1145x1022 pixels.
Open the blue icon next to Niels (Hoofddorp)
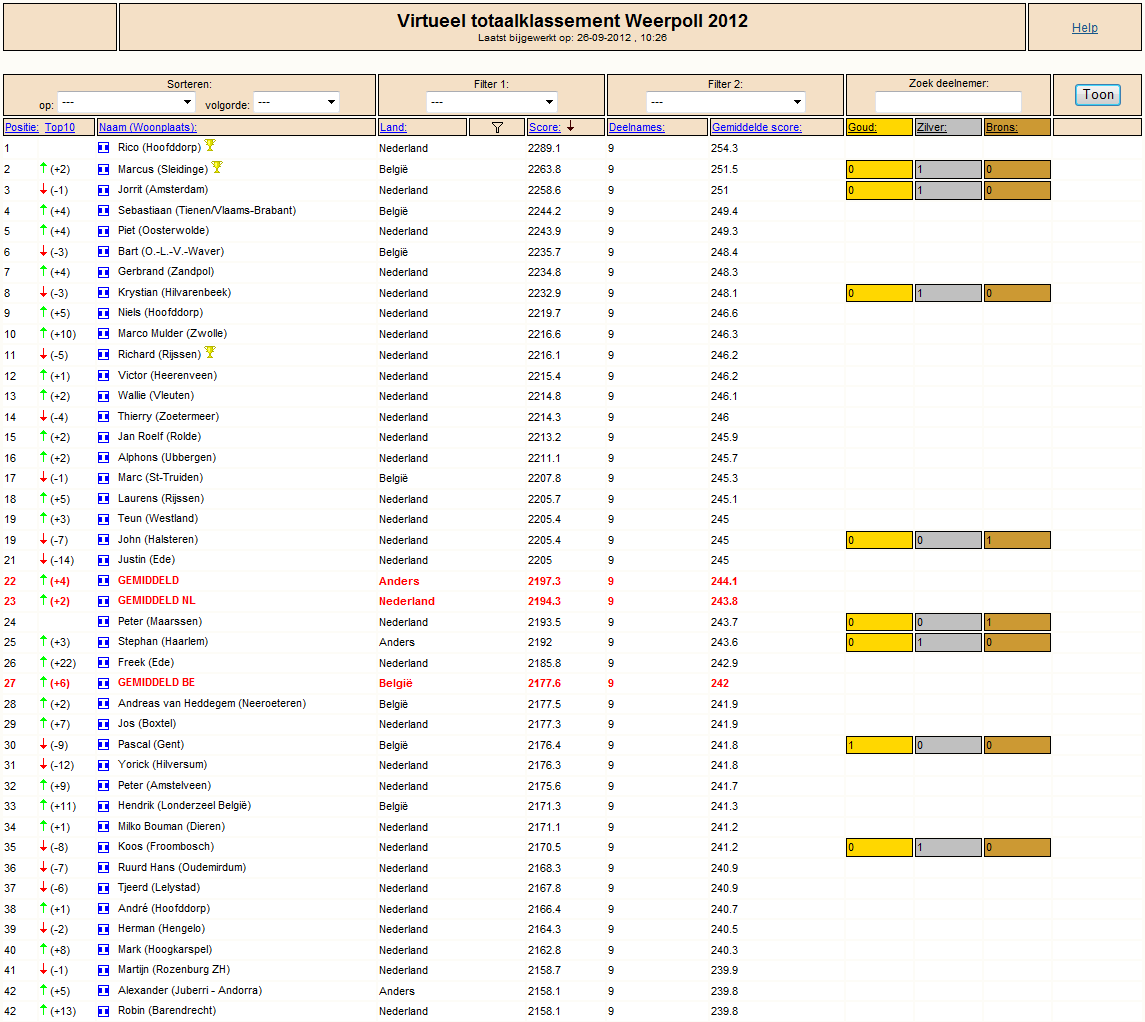[104, 313]
